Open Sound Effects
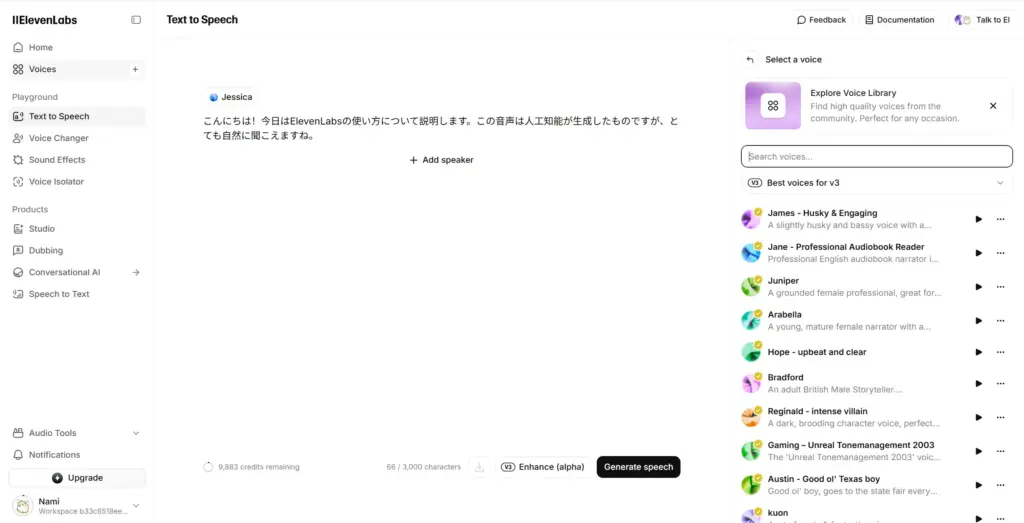This screenshot has width=1024, height=523. pos(77,160)
